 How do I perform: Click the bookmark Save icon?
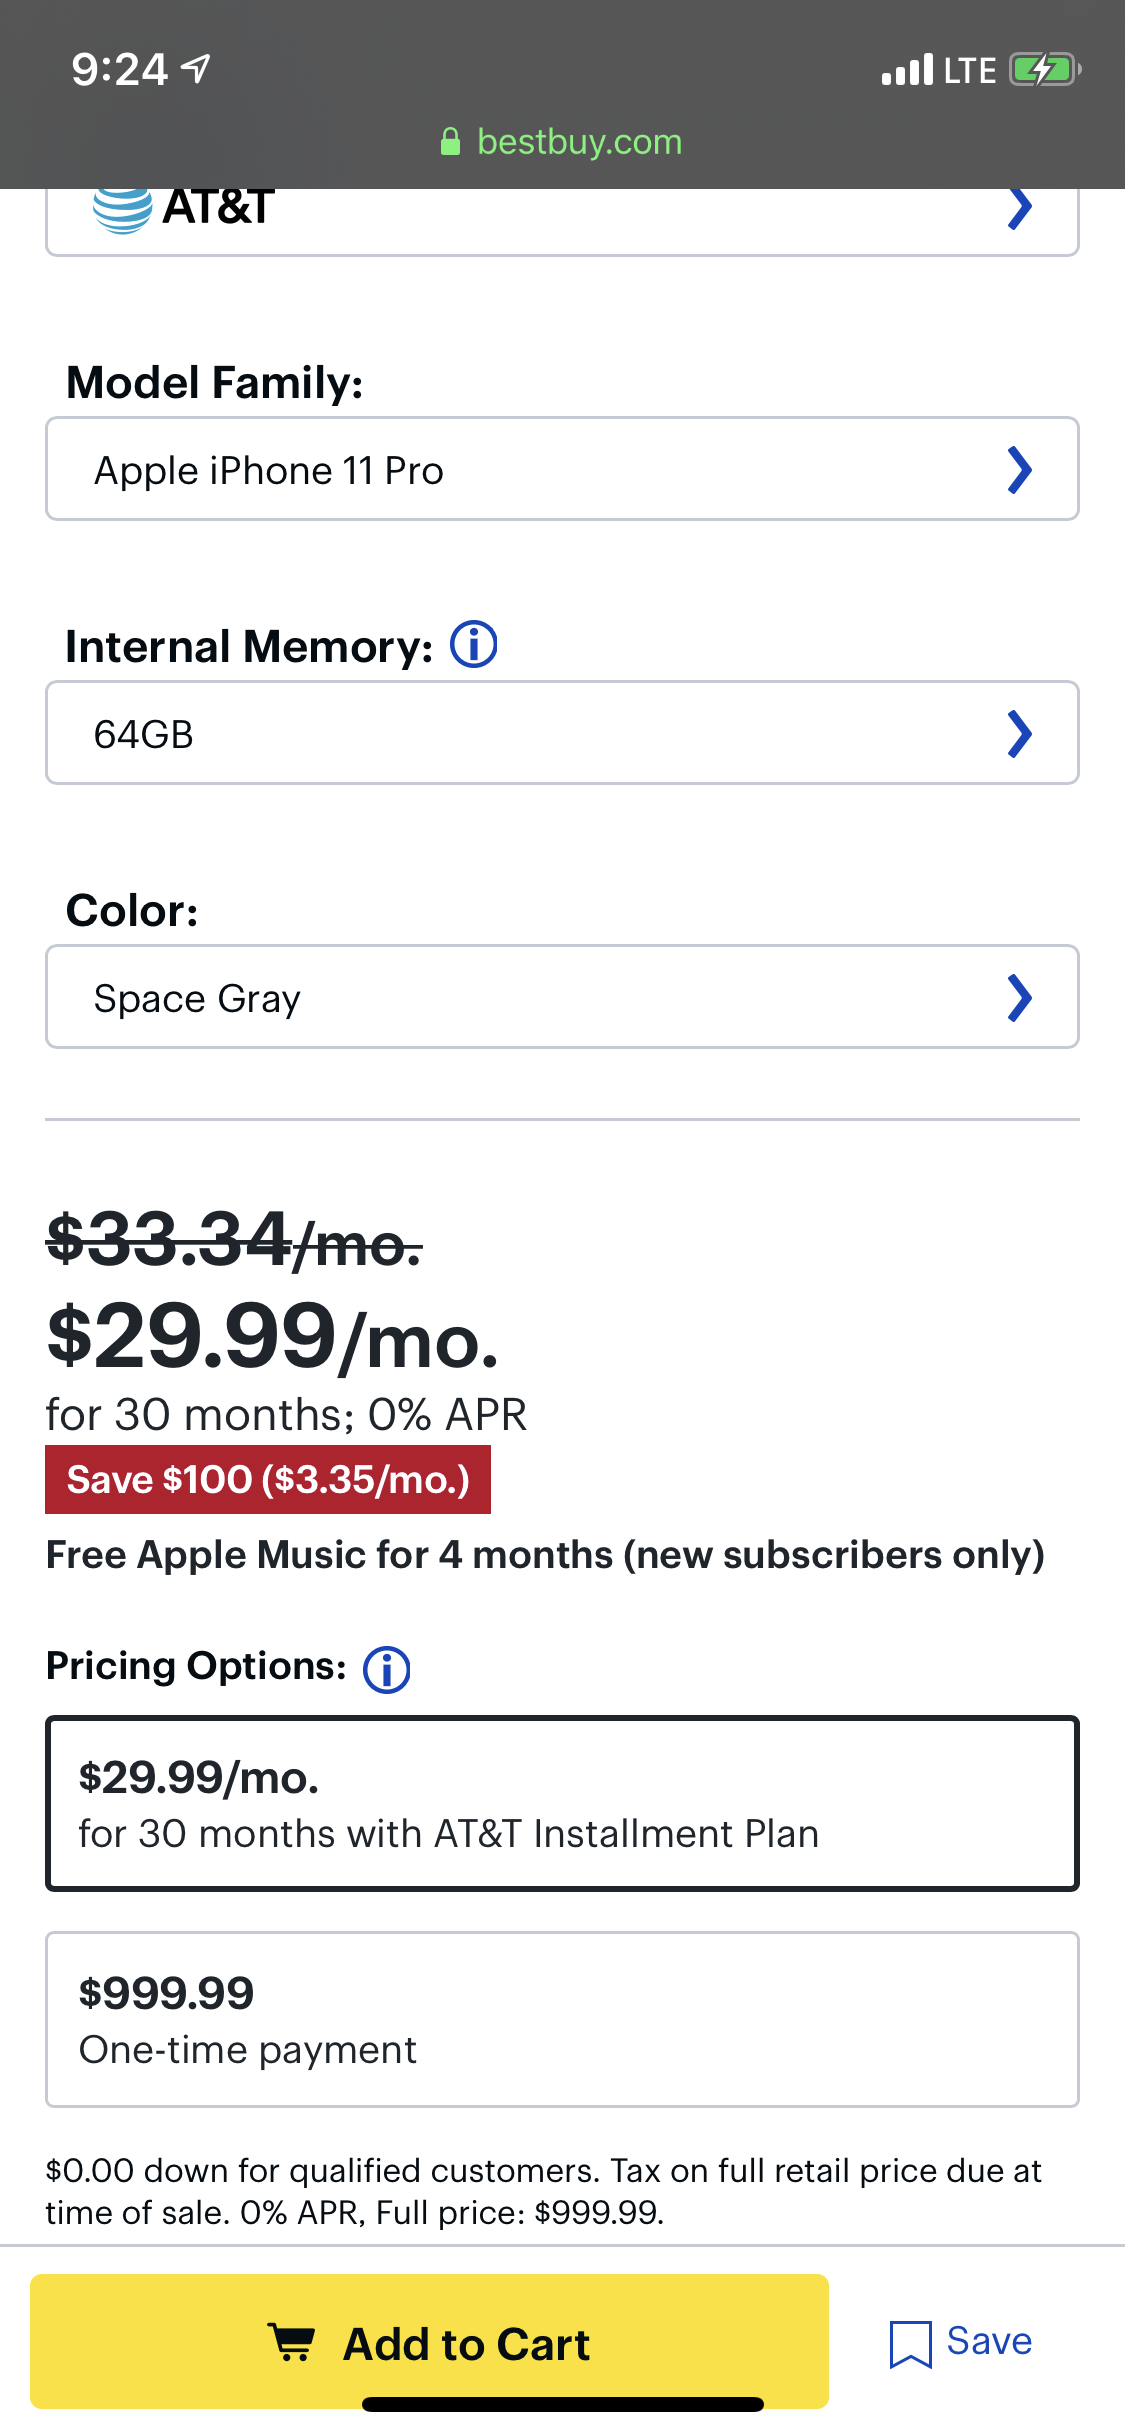(910, 2343)
